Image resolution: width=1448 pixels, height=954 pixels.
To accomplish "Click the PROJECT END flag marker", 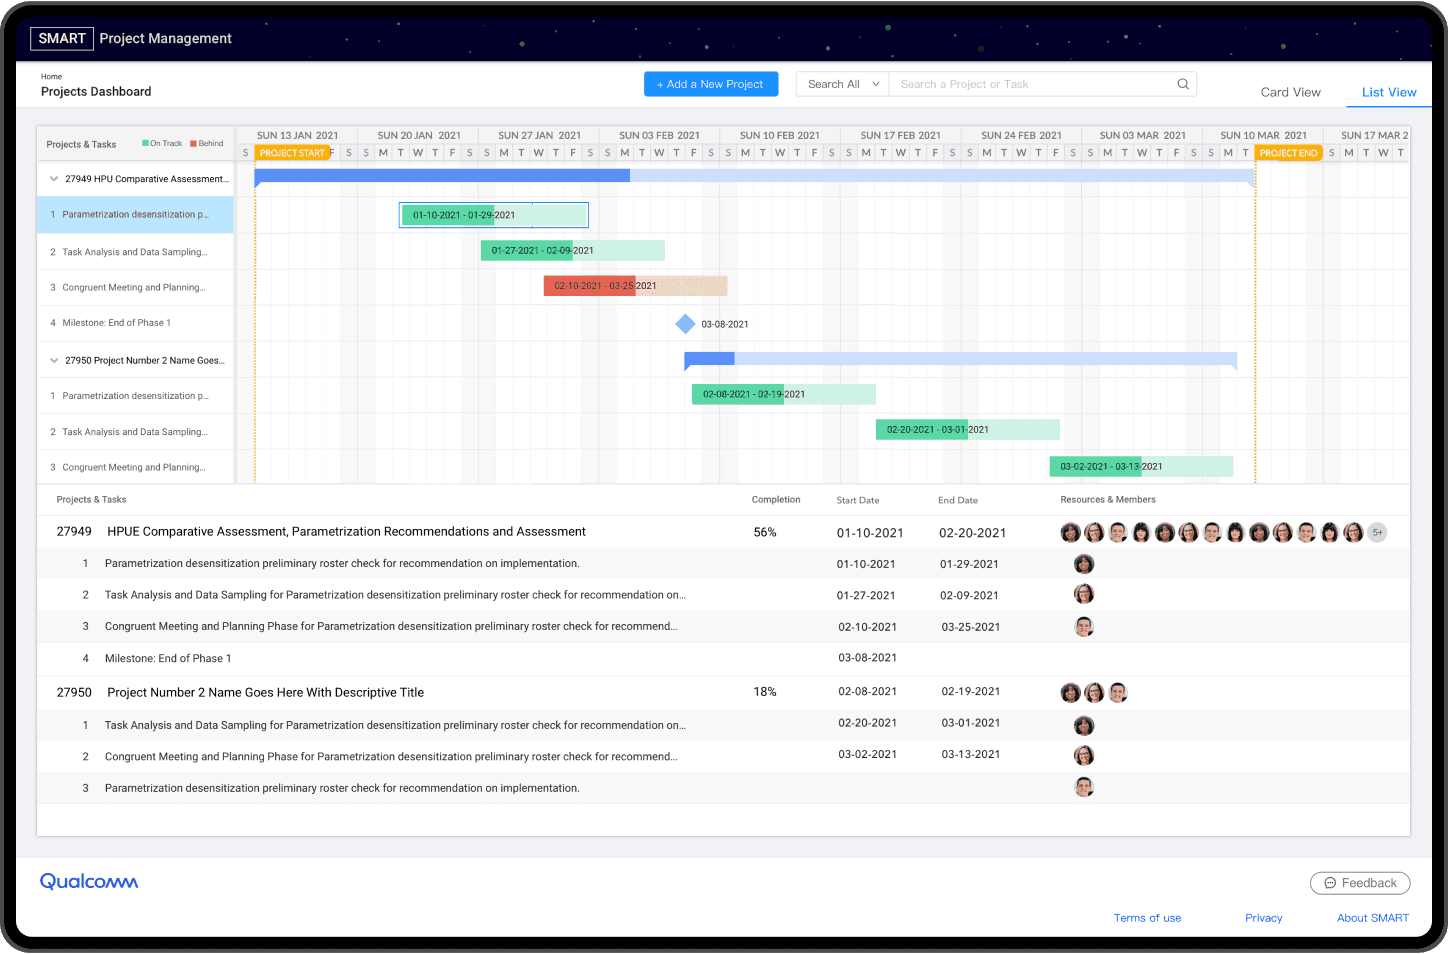I will tap(1288, 153).
